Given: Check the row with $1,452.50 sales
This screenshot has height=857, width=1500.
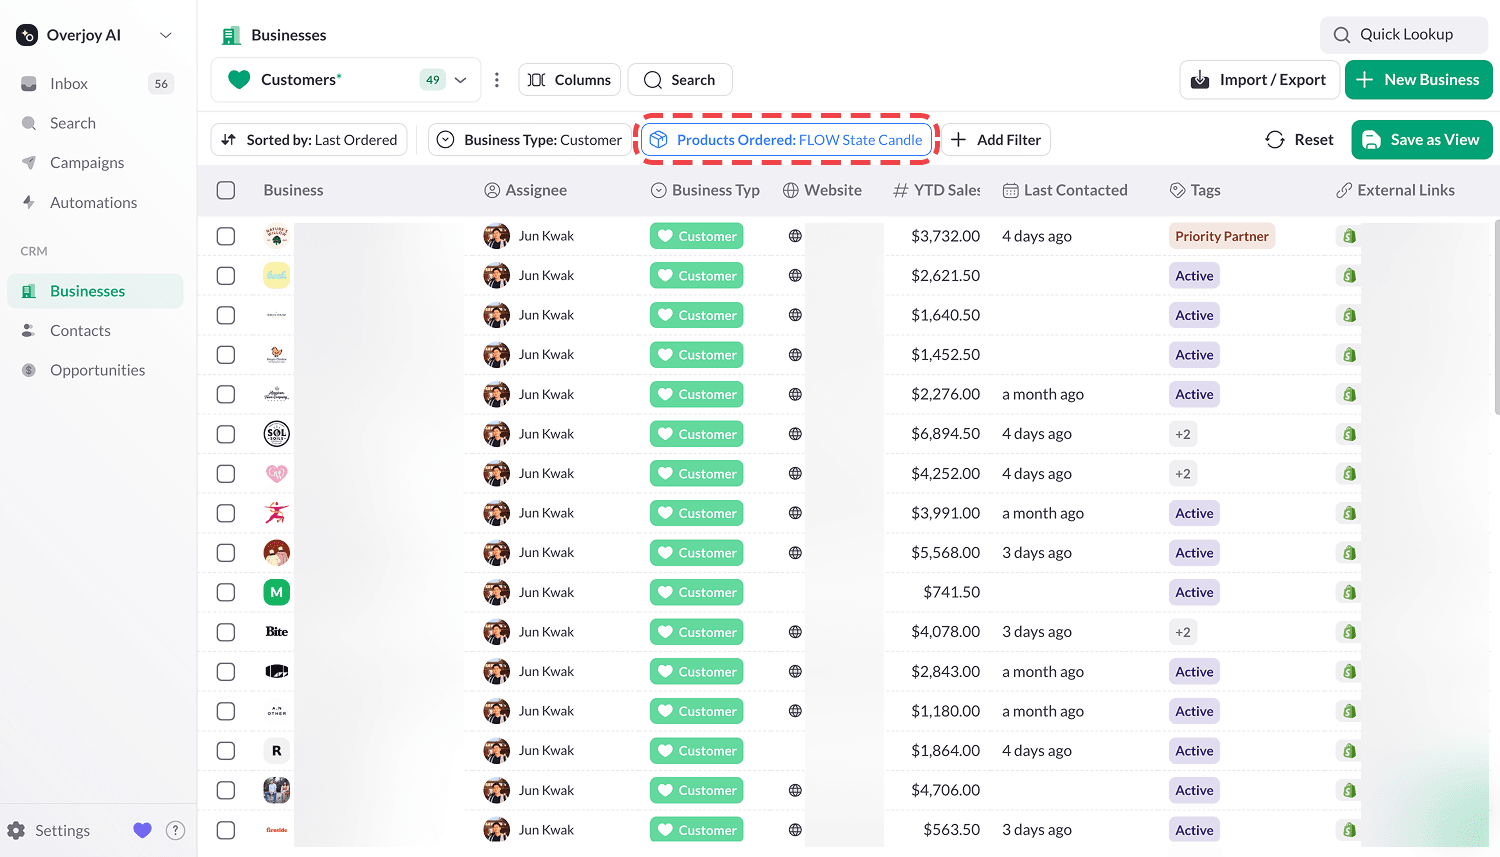Looking at the screenshot, I should pyautogui.click(x=226, y=355).
